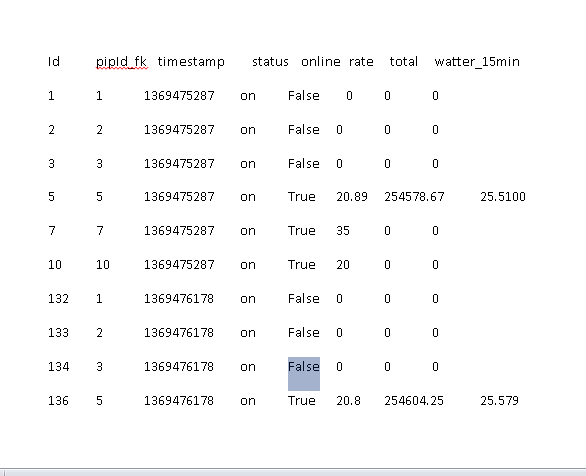Click the watter_15min header text
The image size is (586, 476).
[x=477, y=62]
